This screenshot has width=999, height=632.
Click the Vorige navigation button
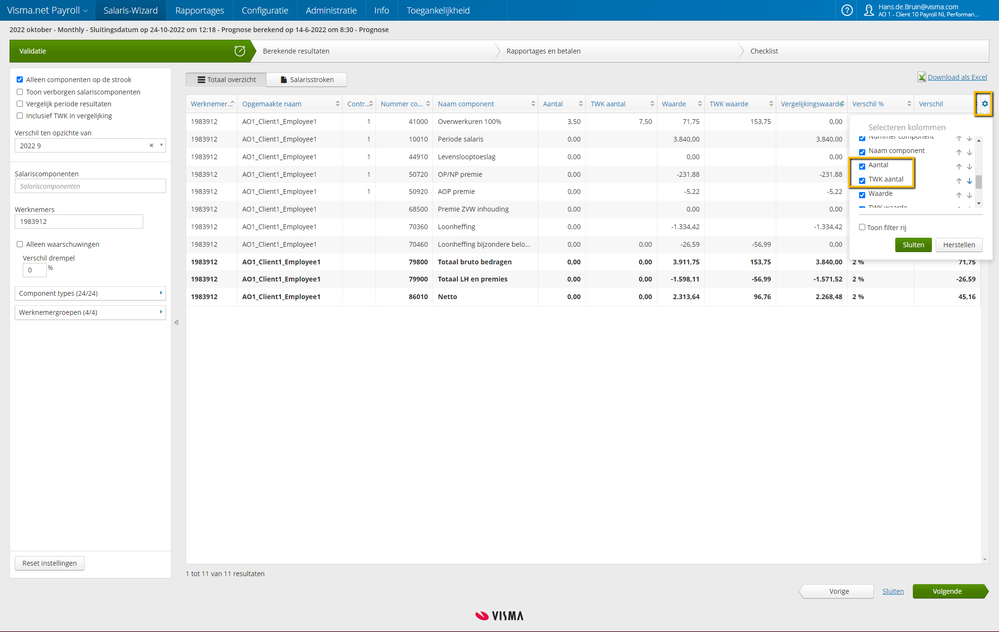coord(838,591)
